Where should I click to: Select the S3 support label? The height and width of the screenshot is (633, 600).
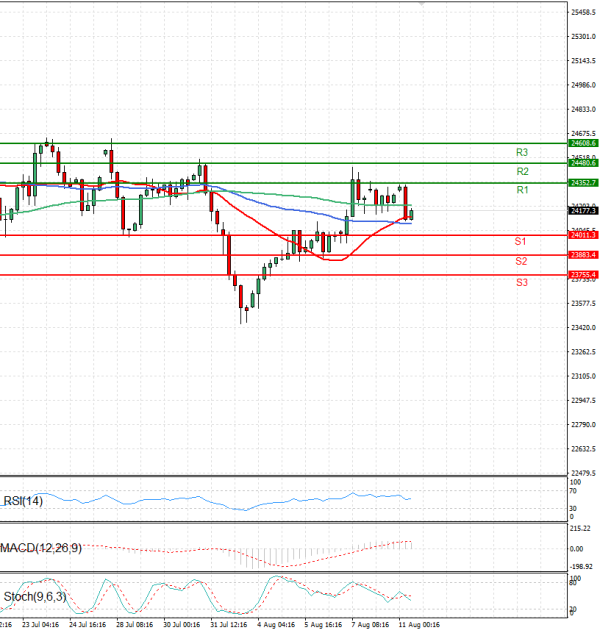pos(521,283)
